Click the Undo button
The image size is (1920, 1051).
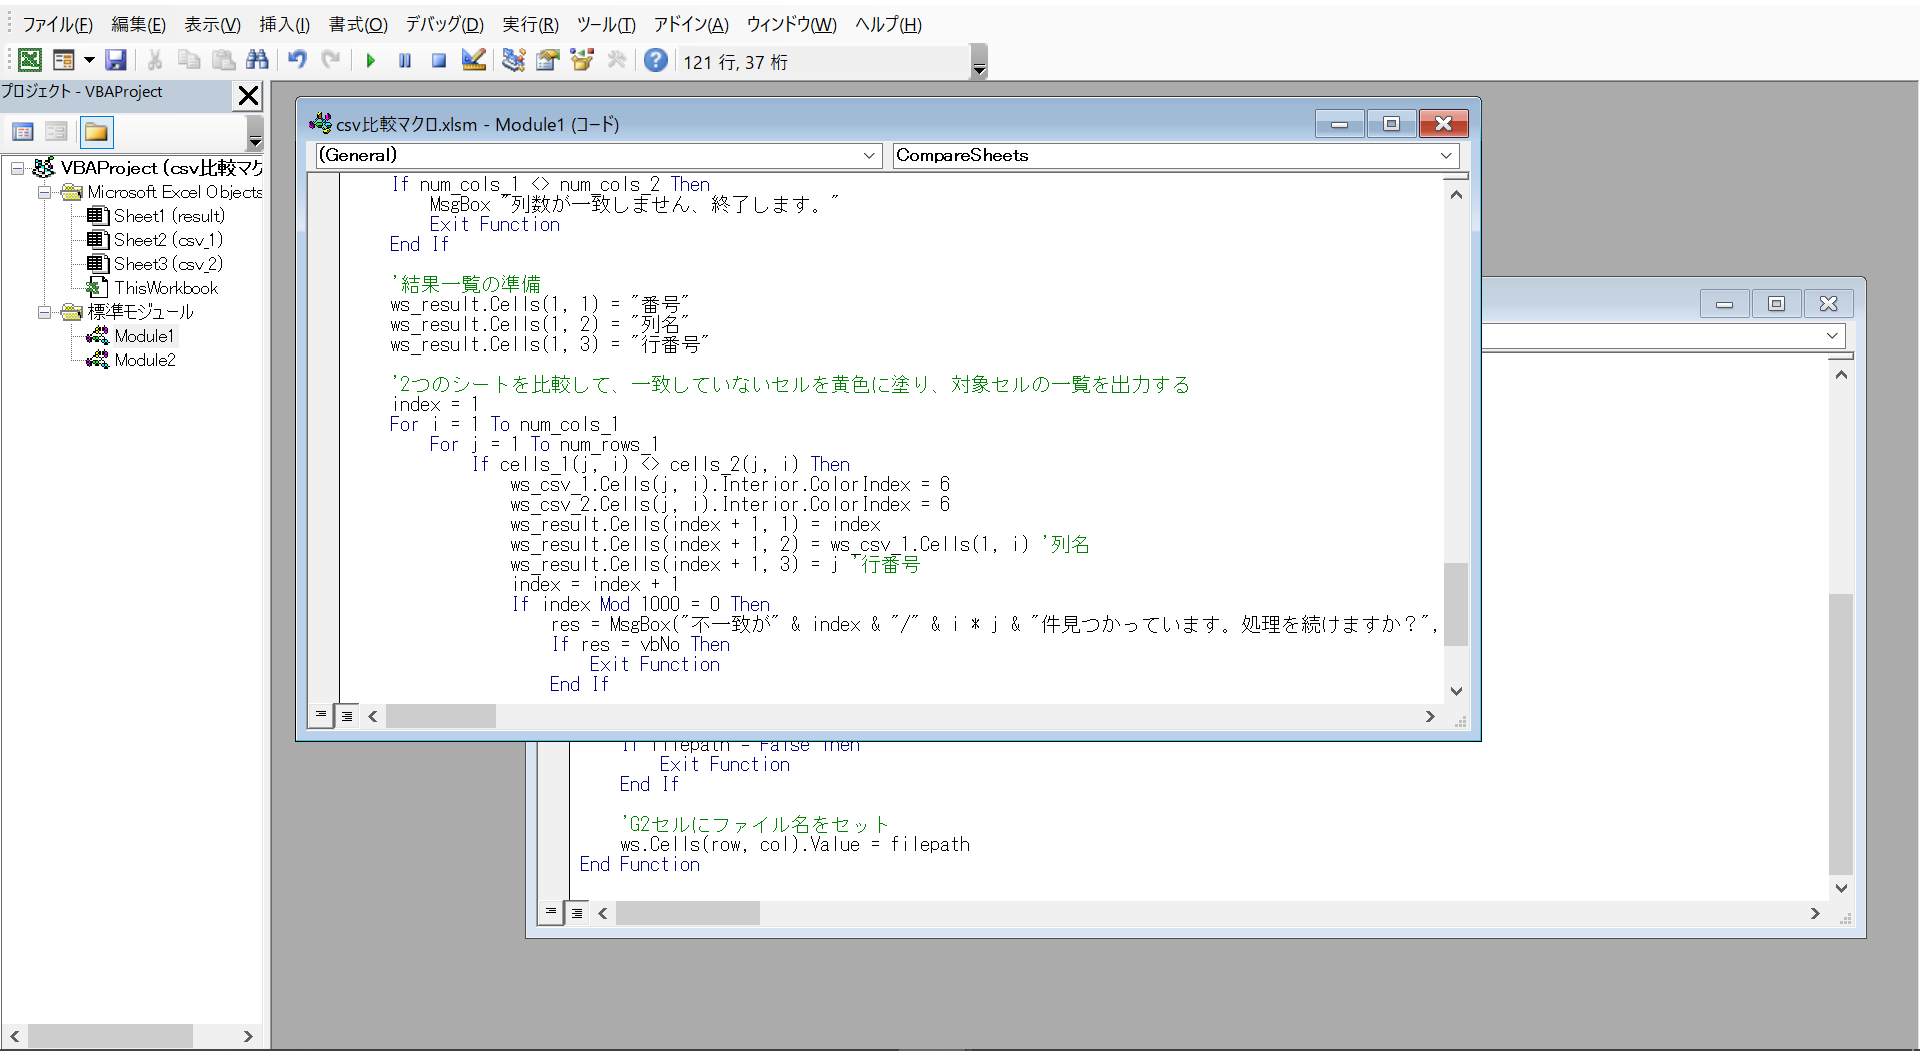pyautogui.click(x=297, y=60)
